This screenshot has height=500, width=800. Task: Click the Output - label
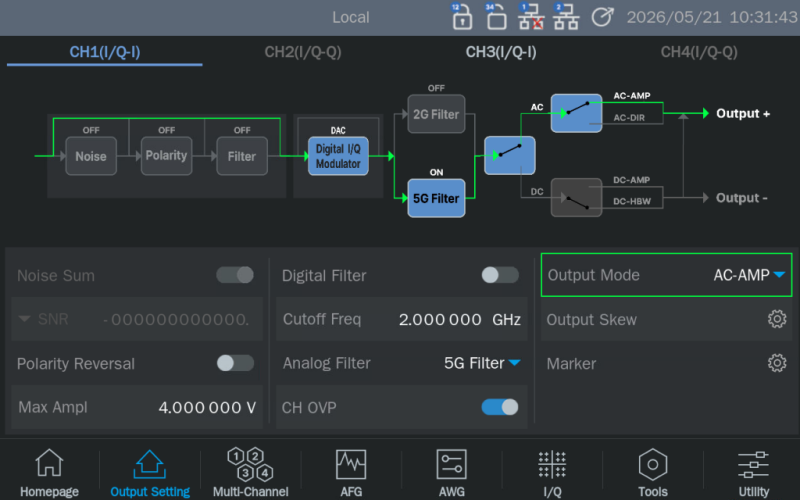coord(741,197)
